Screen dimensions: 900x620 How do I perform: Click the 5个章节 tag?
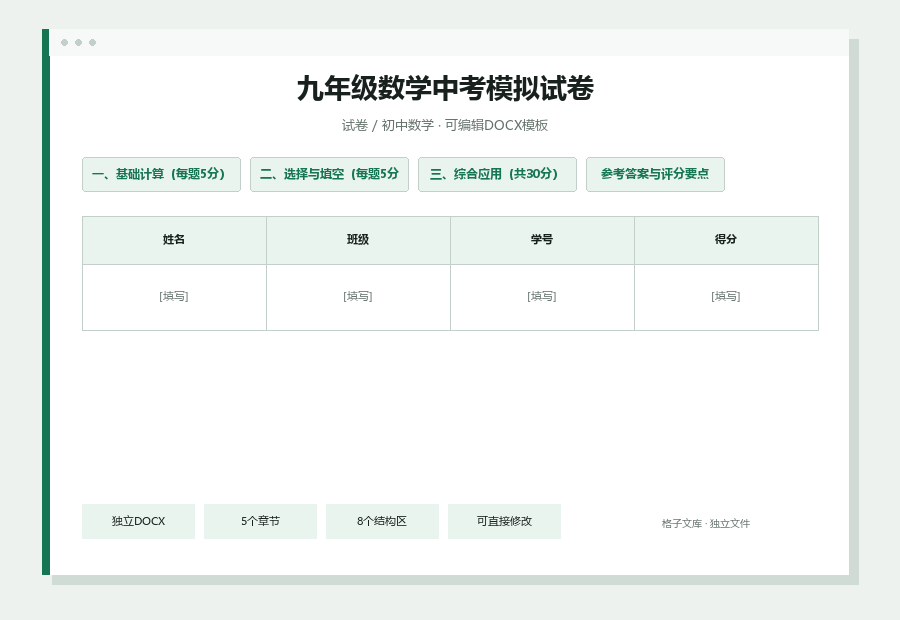click(x=260, y=521)
